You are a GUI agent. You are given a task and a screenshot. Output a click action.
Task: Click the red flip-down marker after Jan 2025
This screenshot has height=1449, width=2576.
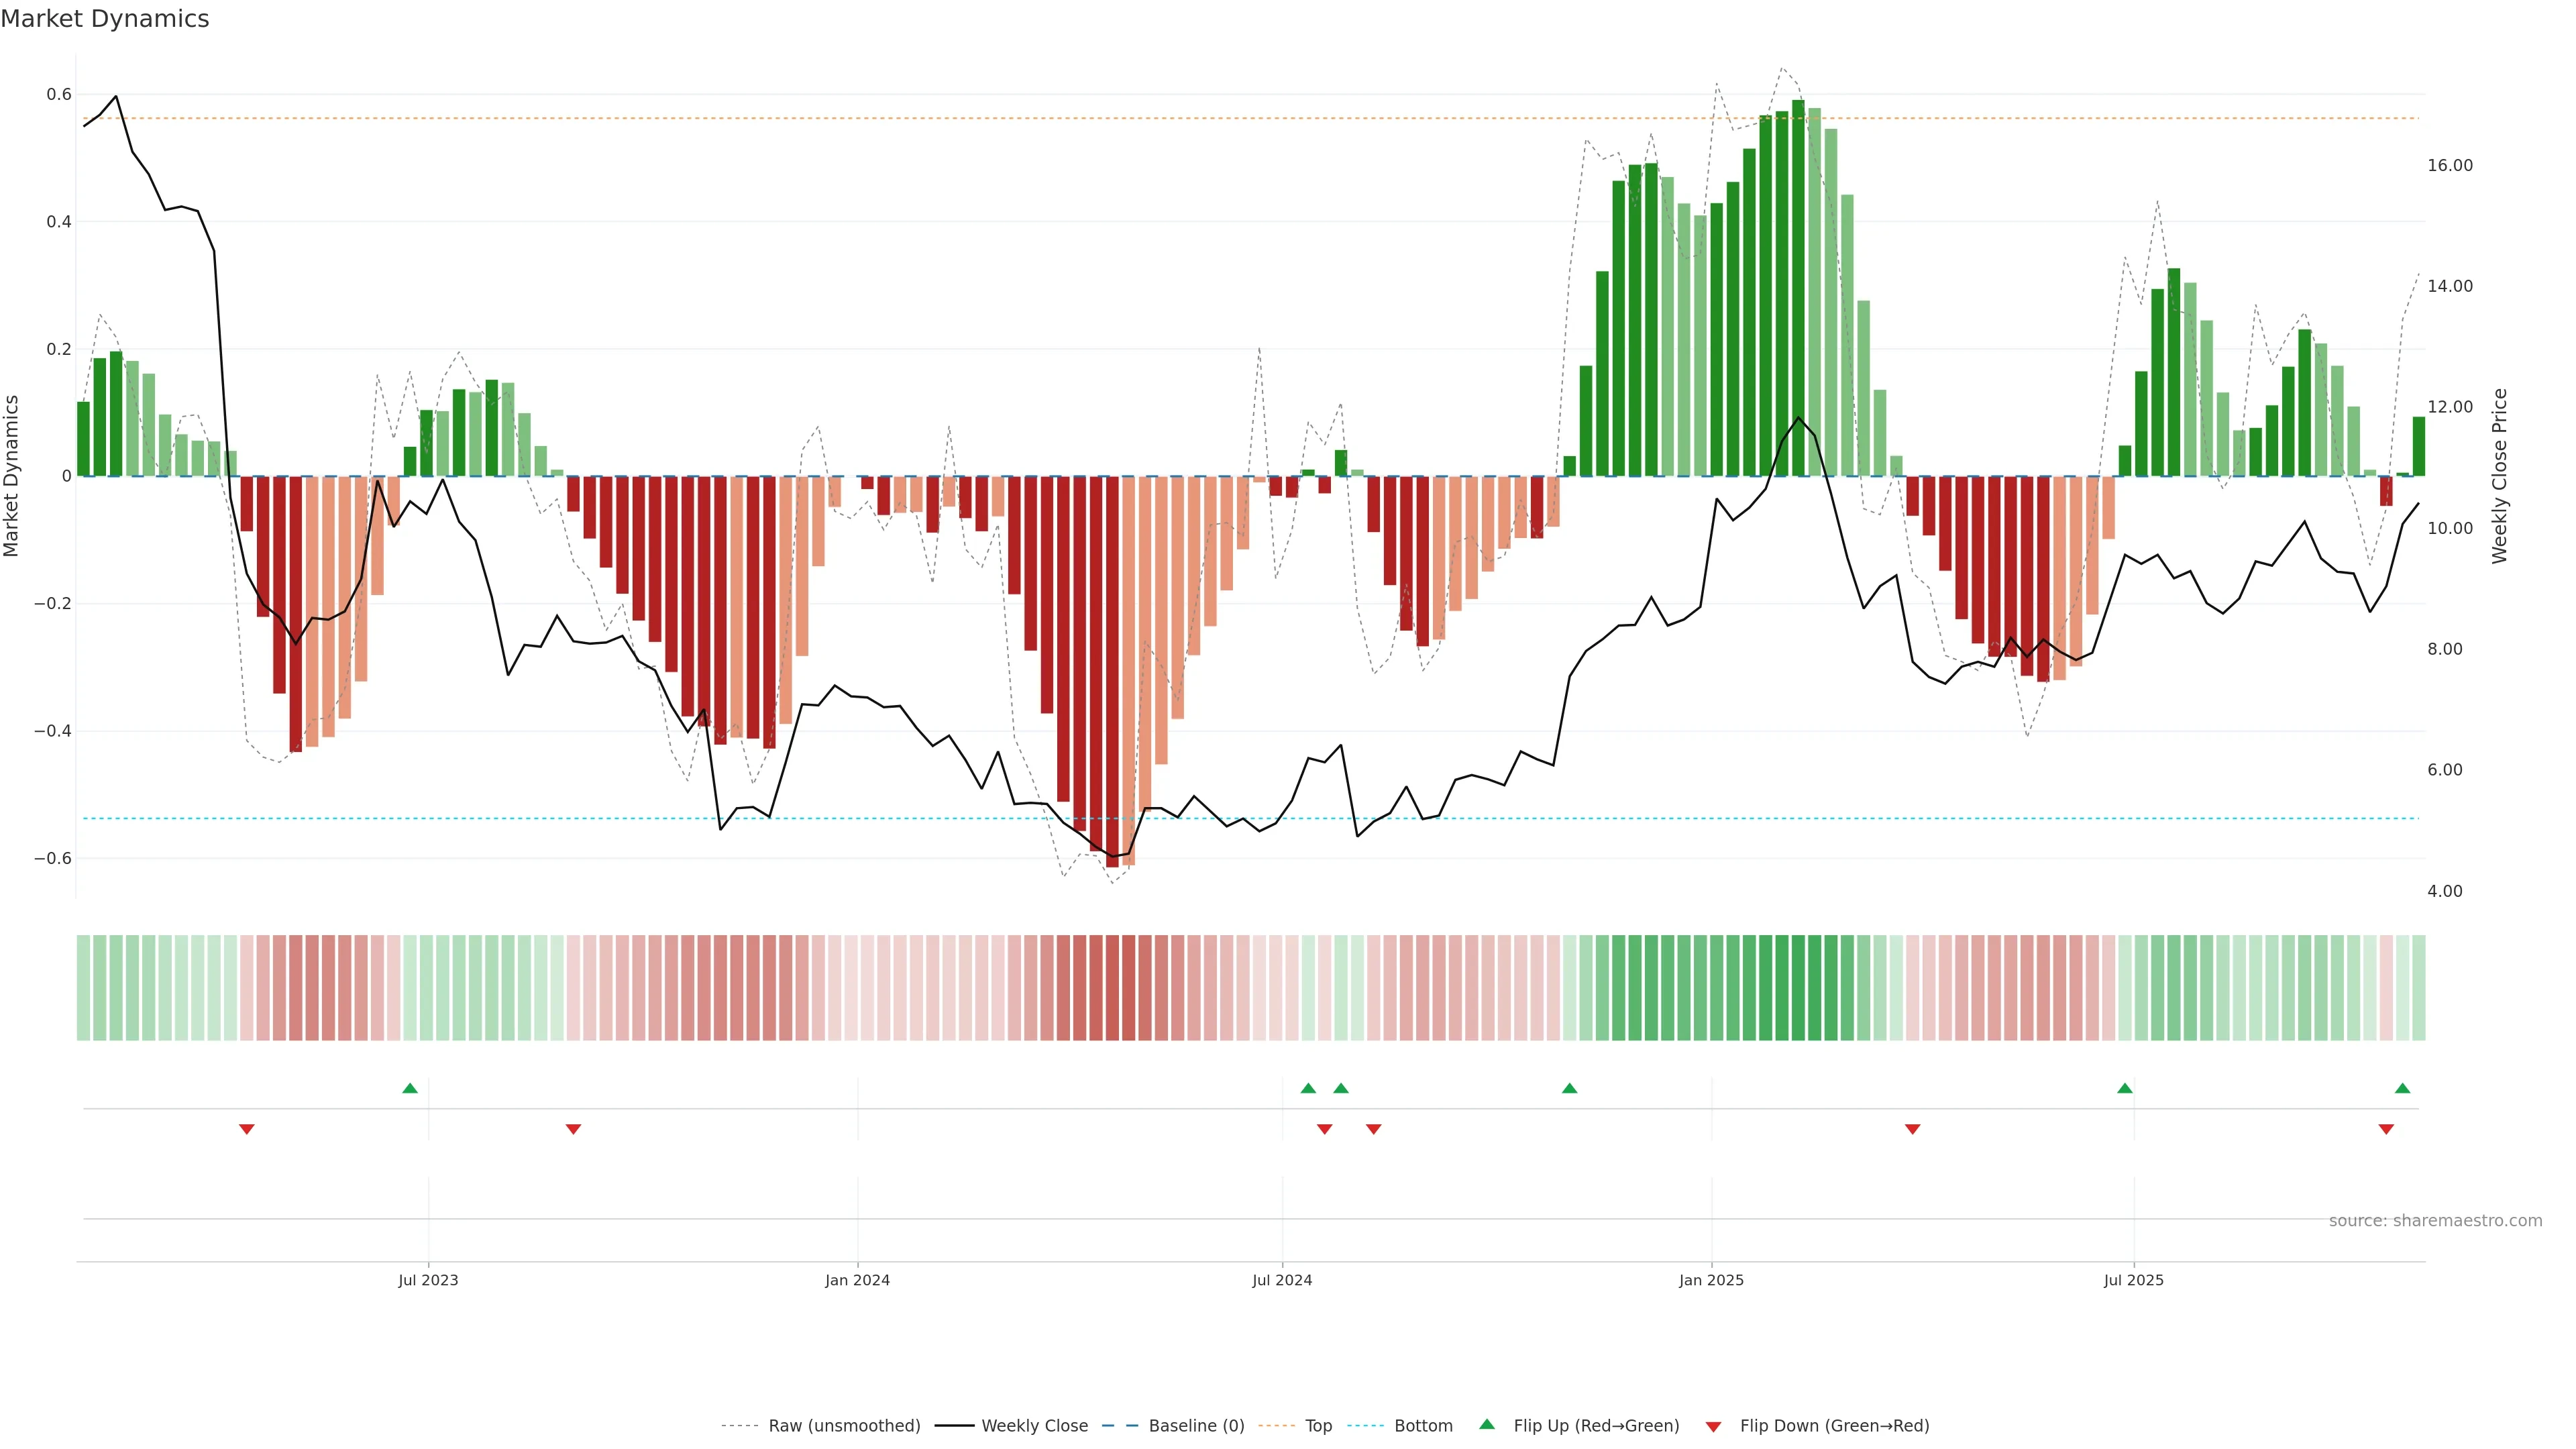(x=1912, y=1129)
